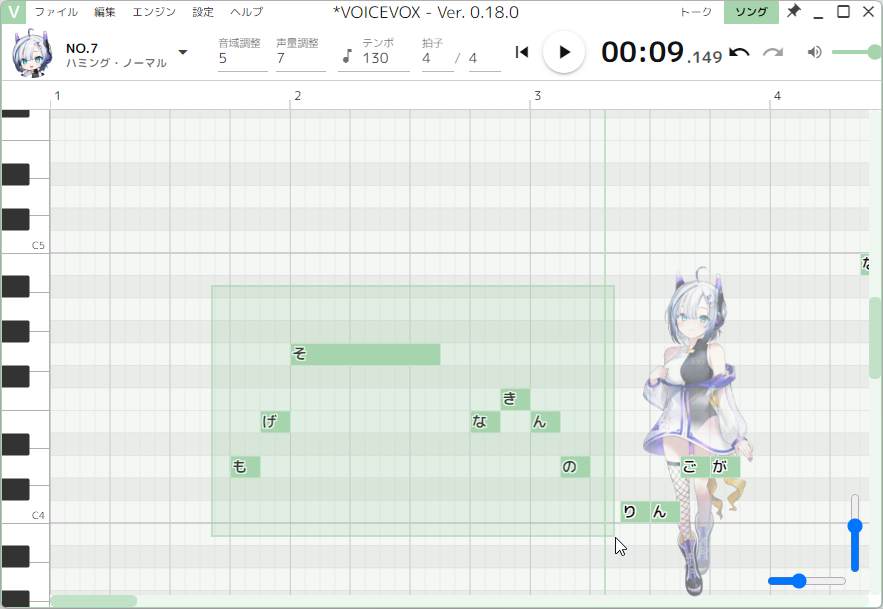Viewport: 883px width, 609px height.
Task: Select the note ご
Action: point(695,466)
